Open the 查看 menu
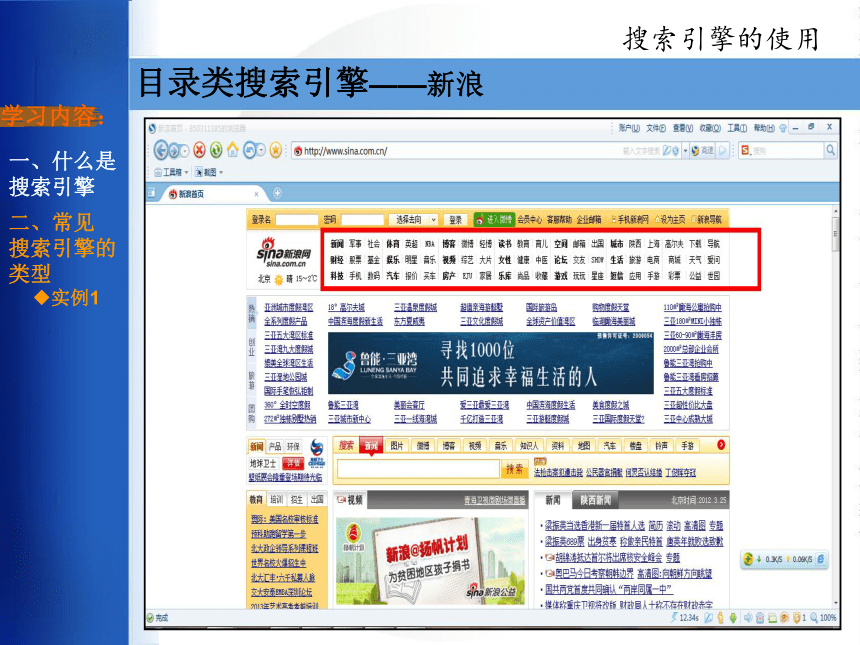This screenshot has height=645, width=860. [x=683, y=128]
